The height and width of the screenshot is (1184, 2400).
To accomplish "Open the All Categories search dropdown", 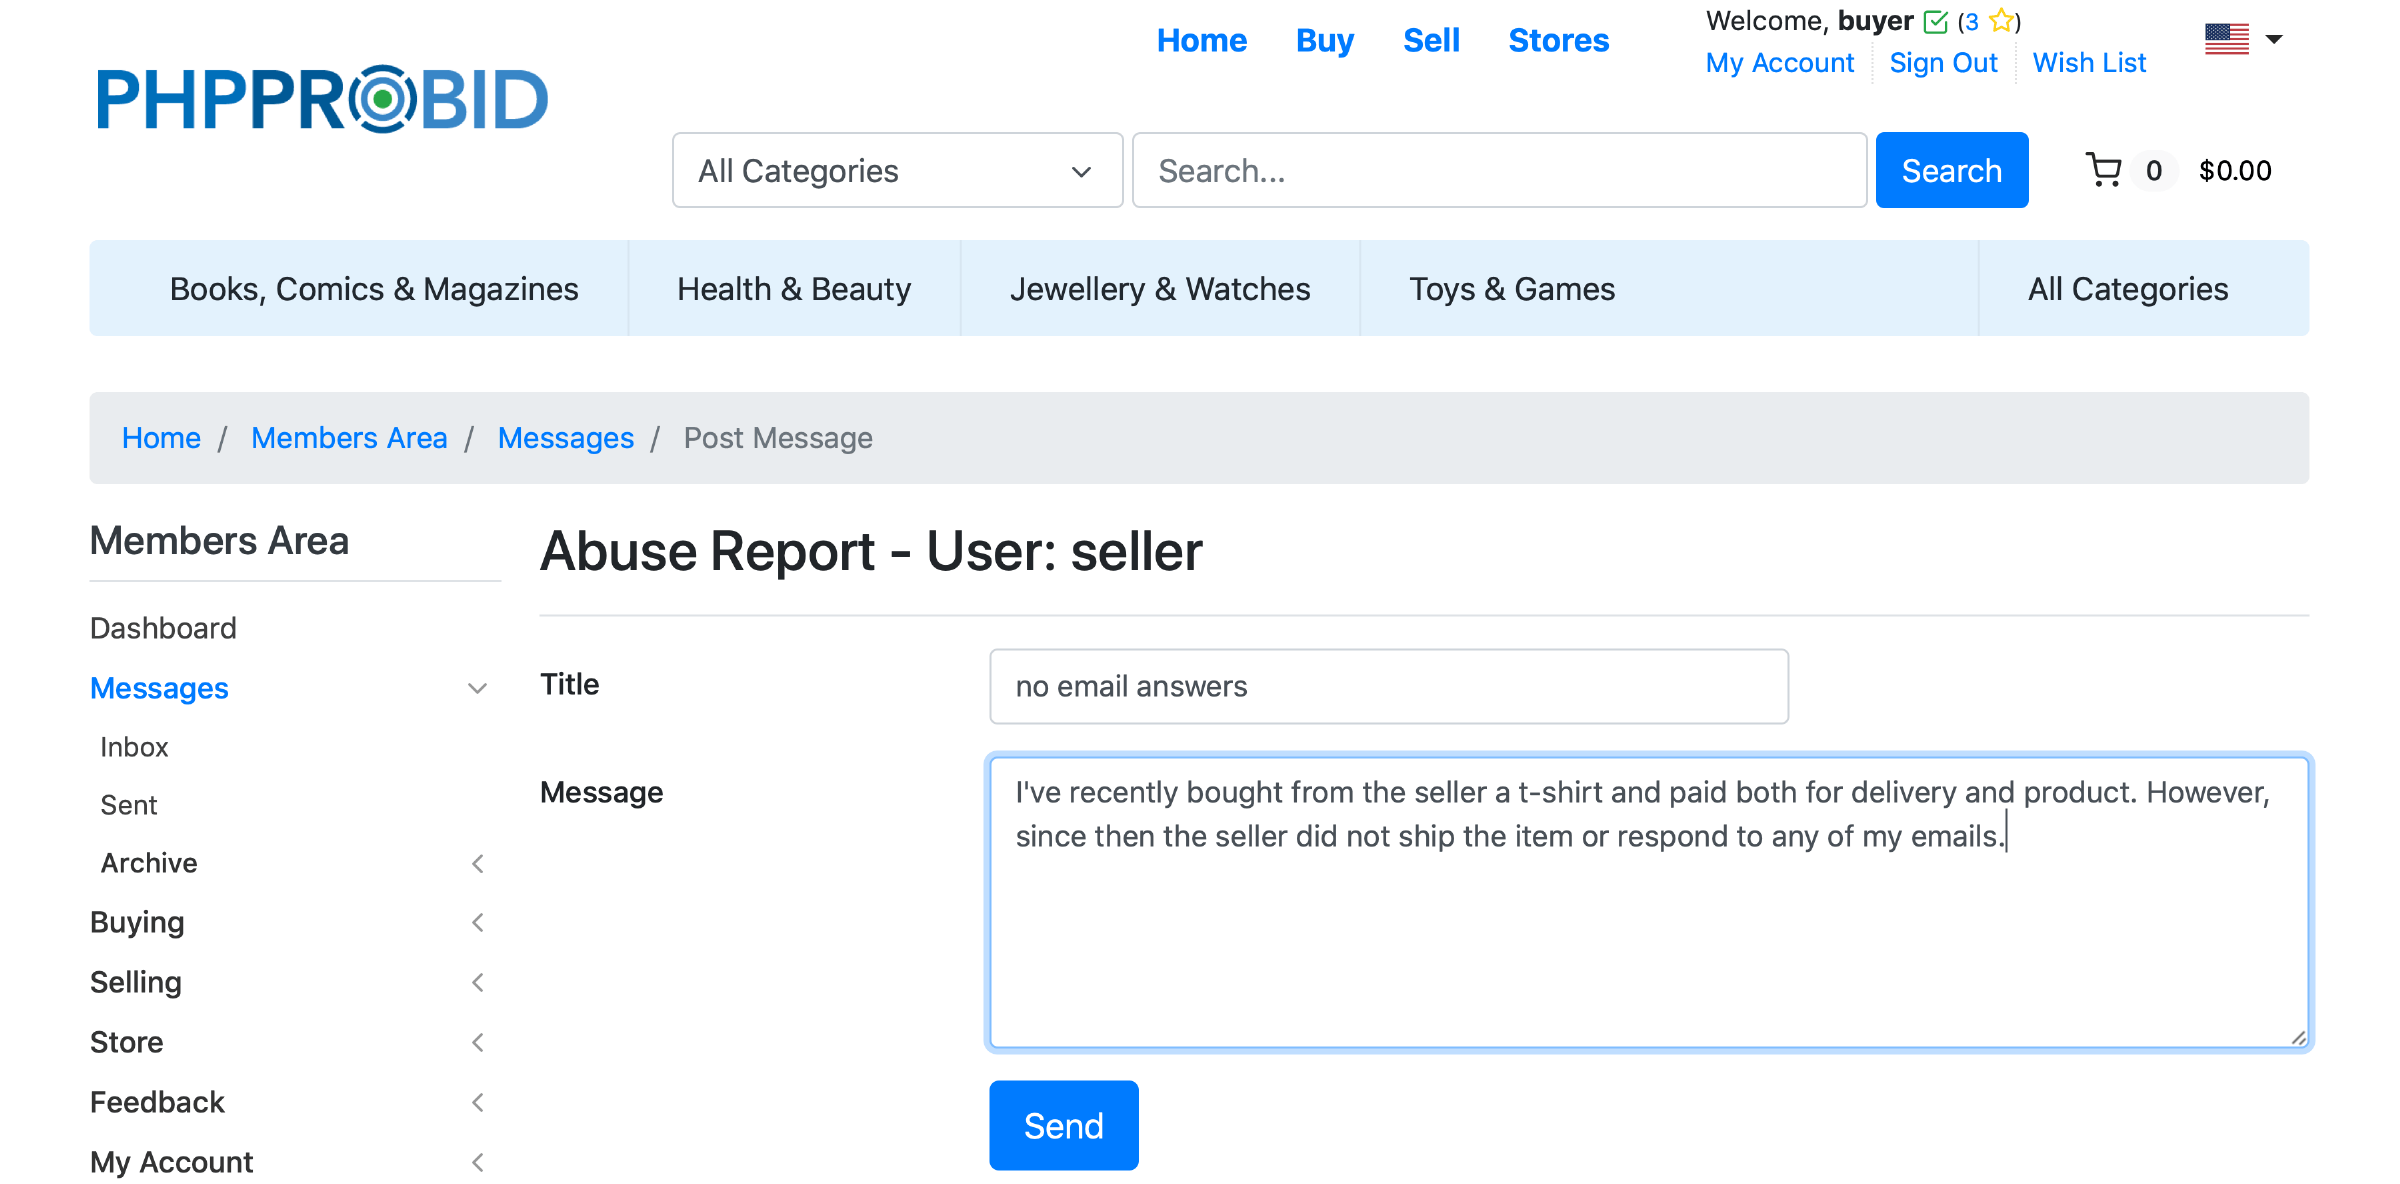I will pyautogui.click(x=897, y=171).
